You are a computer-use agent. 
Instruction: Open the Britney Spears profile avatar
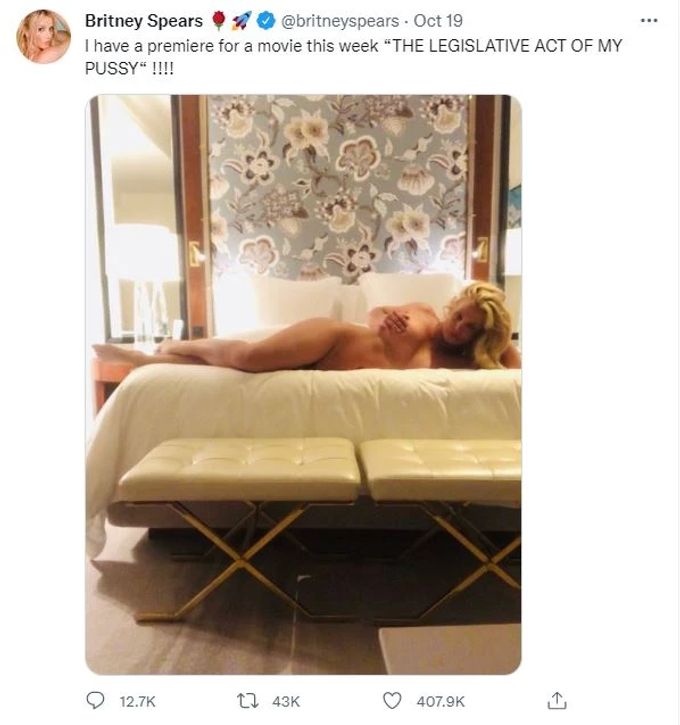[x=43, y=36]
